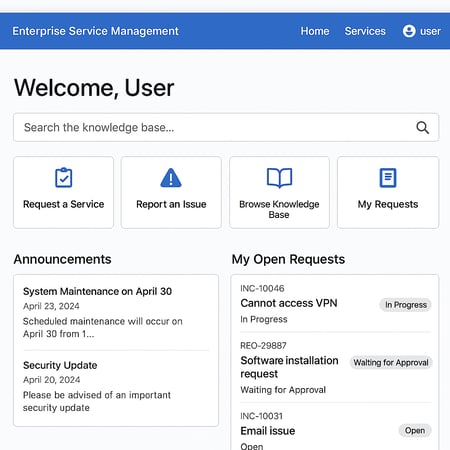Open the Services menu item
Viewport: 450px width, 450px height.
[365, 31]
